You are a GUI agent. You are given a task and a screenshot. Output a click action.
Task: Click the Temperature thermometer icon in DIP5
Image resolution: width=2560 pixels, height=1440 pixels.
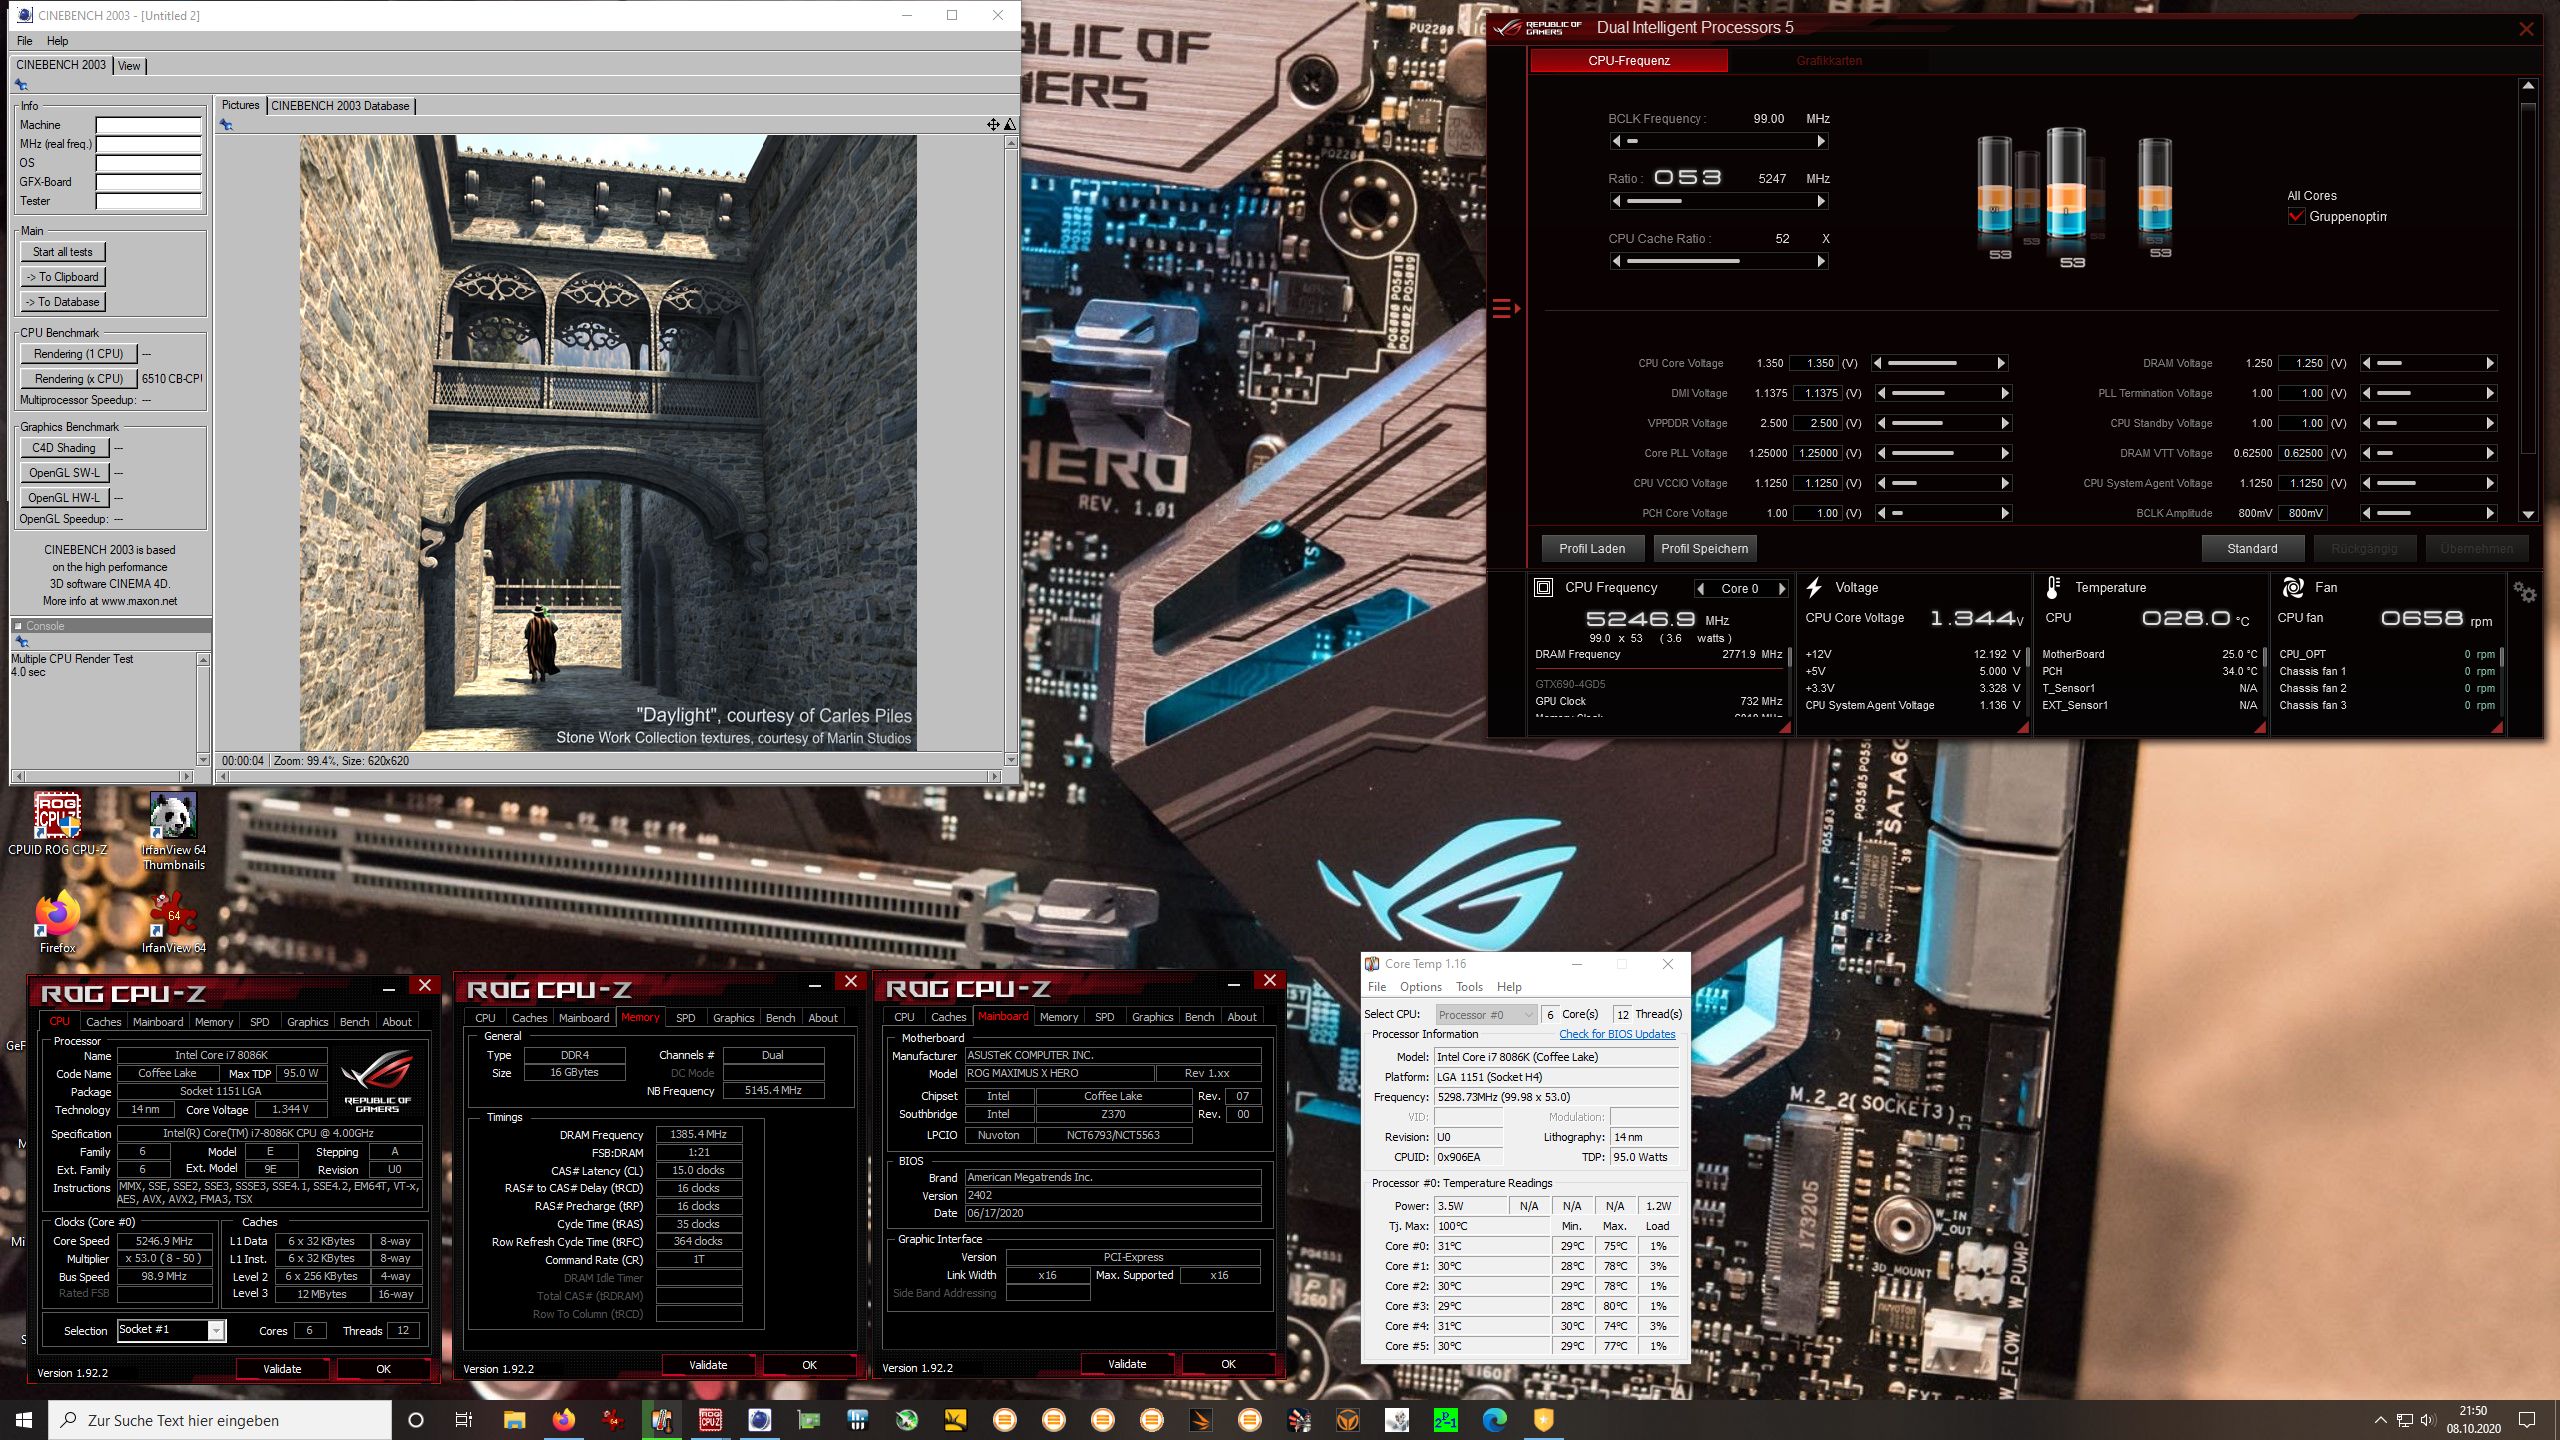coord(2052,588)
